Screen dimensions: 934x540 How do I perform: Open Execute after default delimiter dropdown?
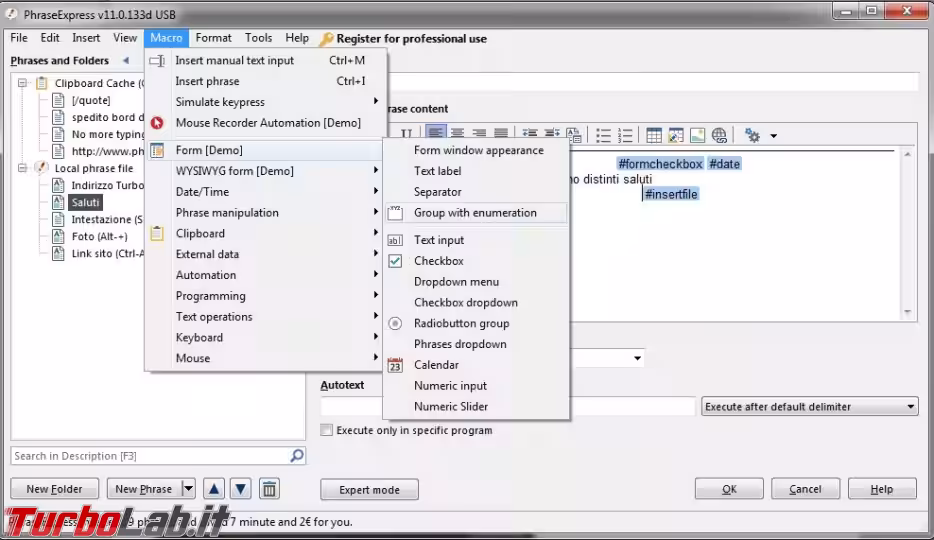point(910,407)
